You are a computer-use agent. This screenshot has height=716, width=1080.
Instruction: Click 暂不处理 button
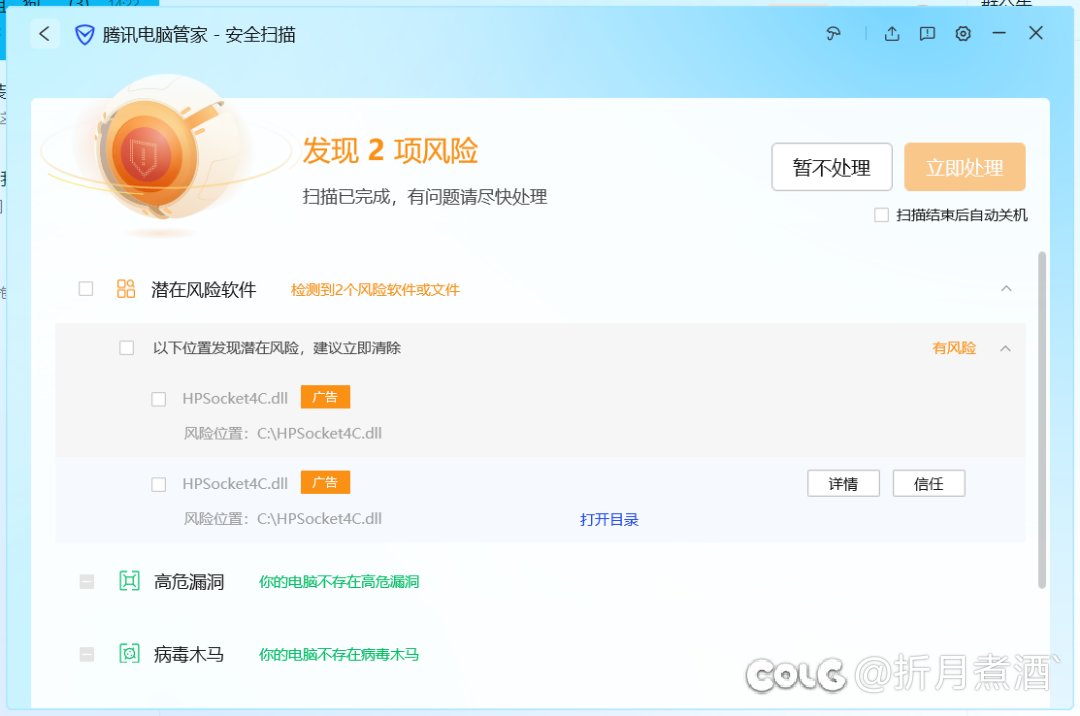[832, 167]
